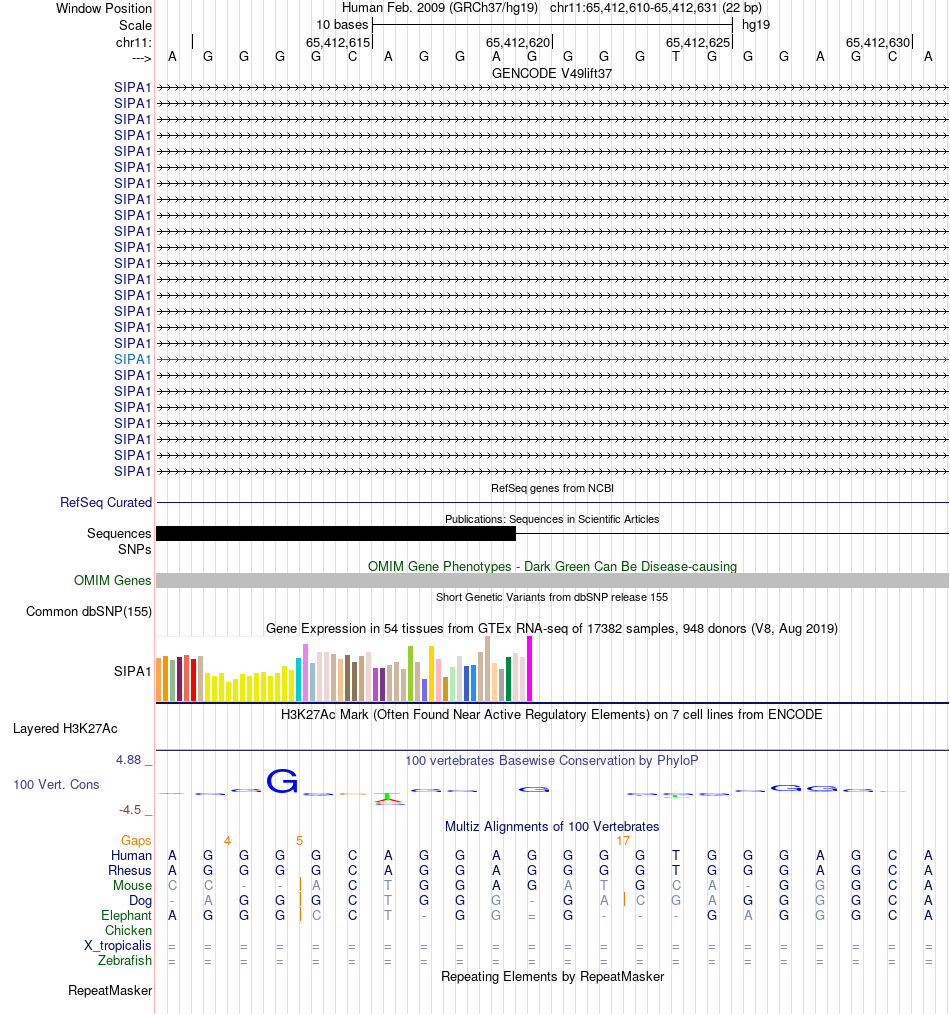The height and width of the screenshot is (1014, 950).
Task: Click the H3K27Ac Mark track title
Action: [x=552, y=715]
